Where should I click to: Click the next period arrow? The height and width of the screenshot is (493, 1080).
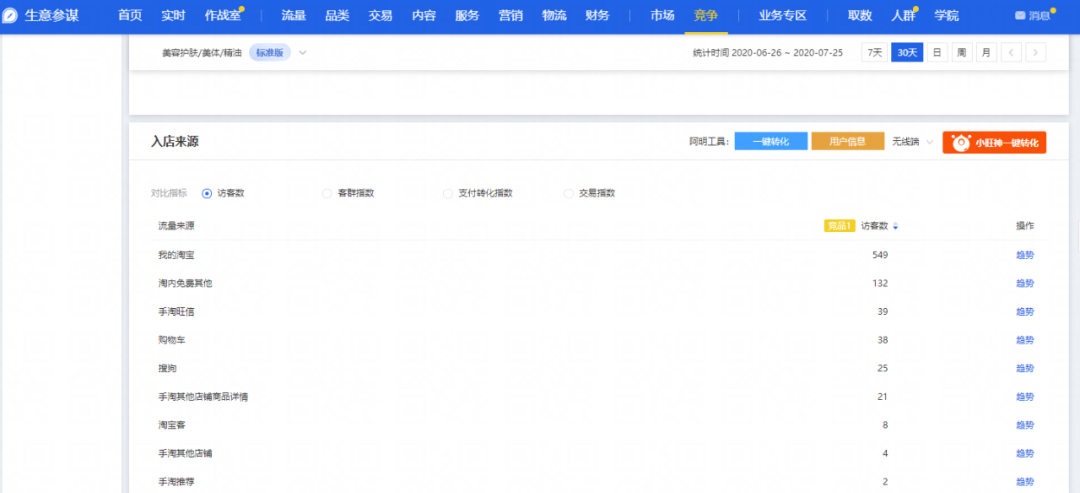(1036, 52)
